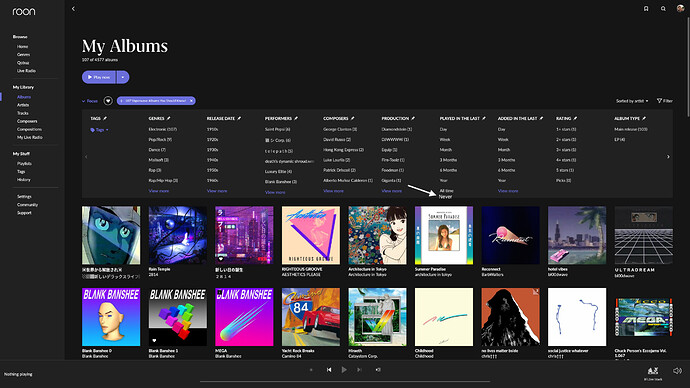This screenshot has height=388, width=690.
Task: Click the Play now button
Action: (99, 77)
